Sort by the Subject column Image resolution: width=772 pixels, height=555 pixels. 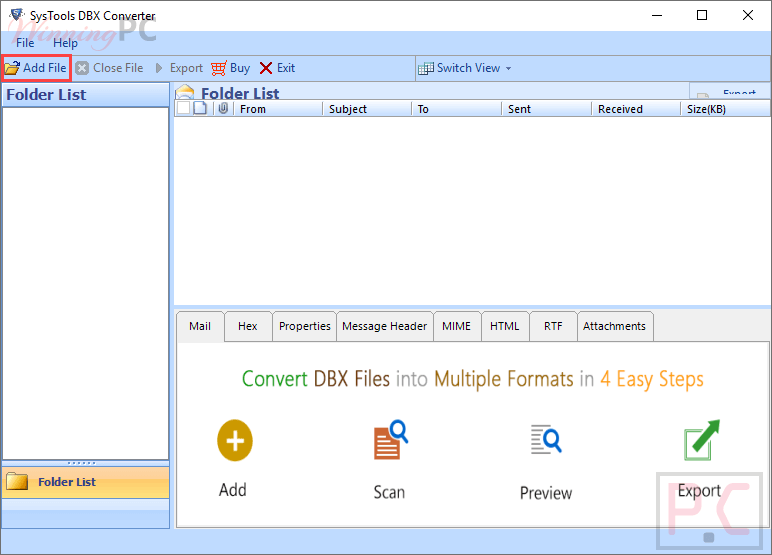[367, 109]
